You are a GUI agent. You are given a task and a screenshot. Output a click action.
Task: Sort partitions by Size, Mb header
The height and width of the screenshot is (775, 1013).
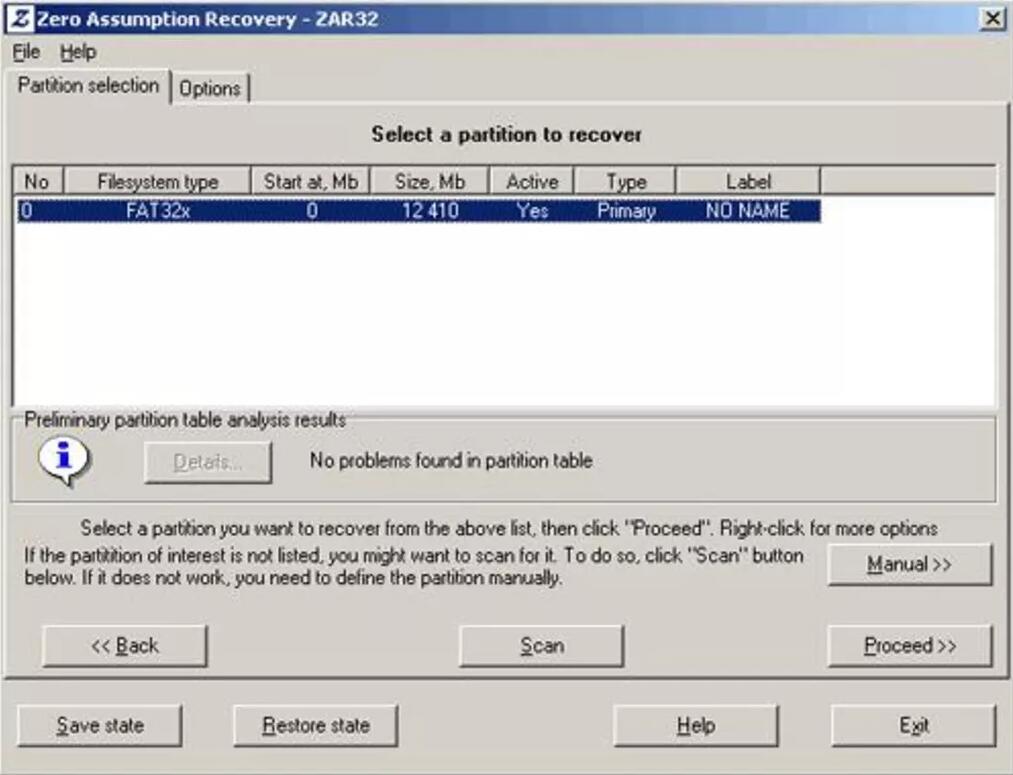pos(430,182)
